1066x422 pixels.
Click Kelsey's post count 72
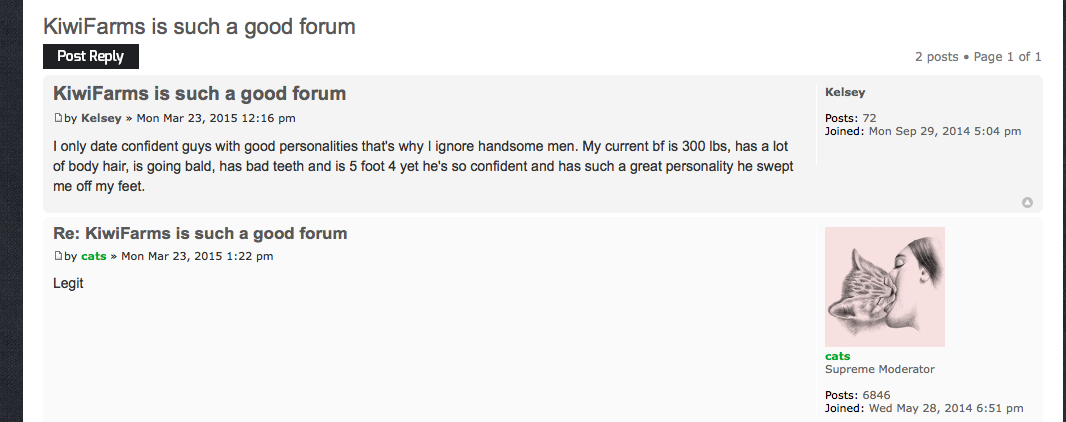point(869,118)
